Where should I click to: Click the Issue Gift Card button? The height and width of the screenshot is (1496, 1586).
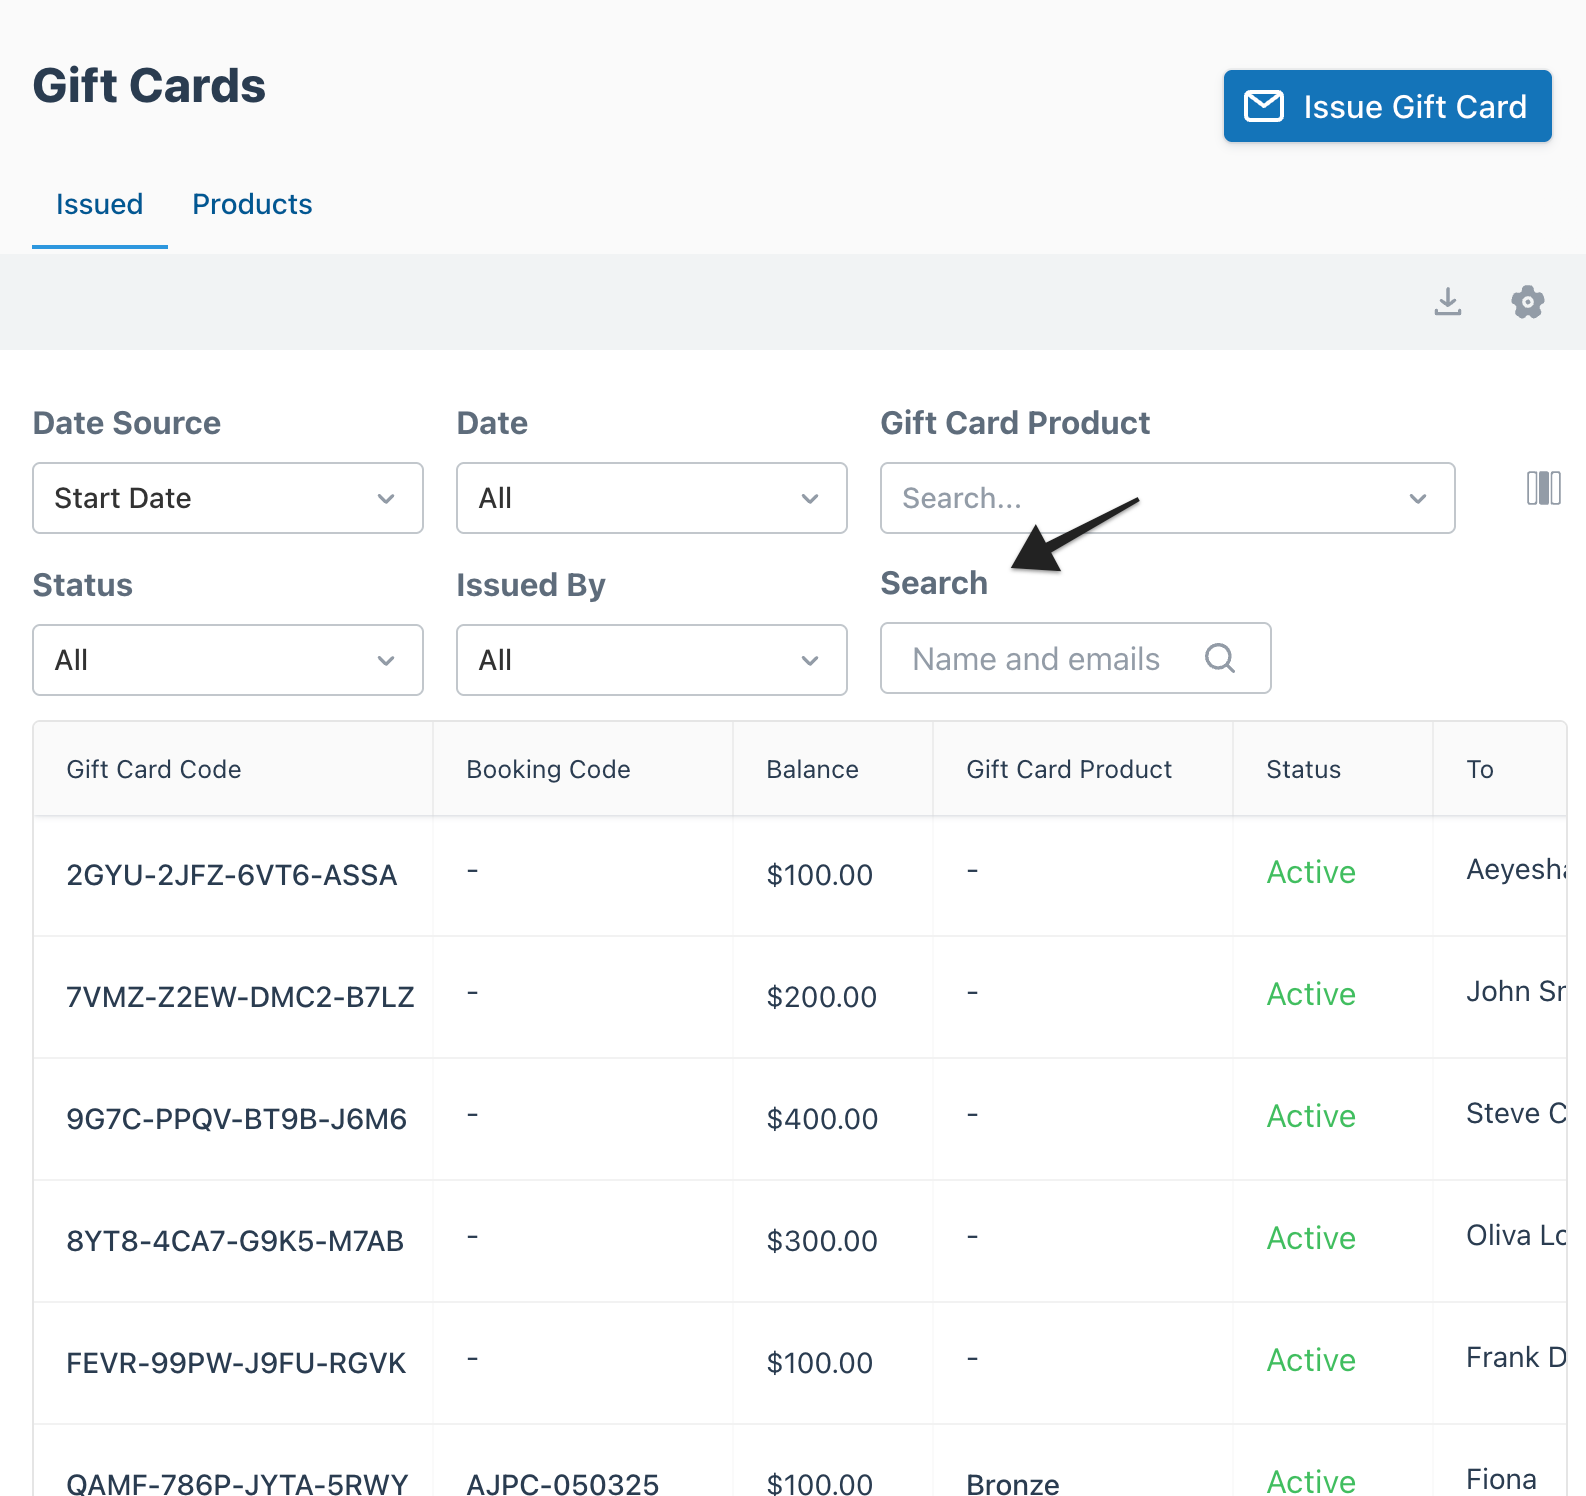[1387, 106]
